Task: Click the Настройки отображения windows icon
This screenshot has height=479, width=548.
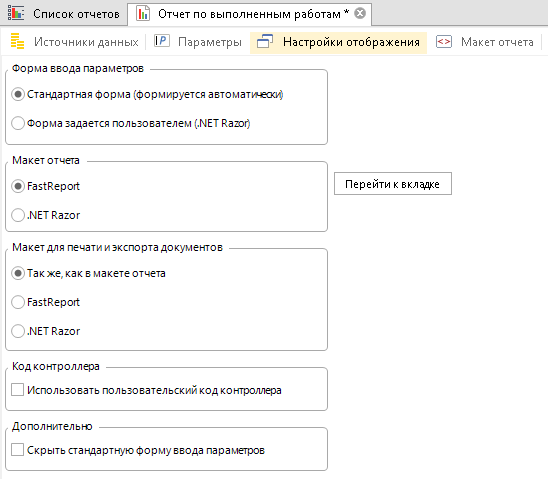Action: pyautogui.click(x=265, y=42)
